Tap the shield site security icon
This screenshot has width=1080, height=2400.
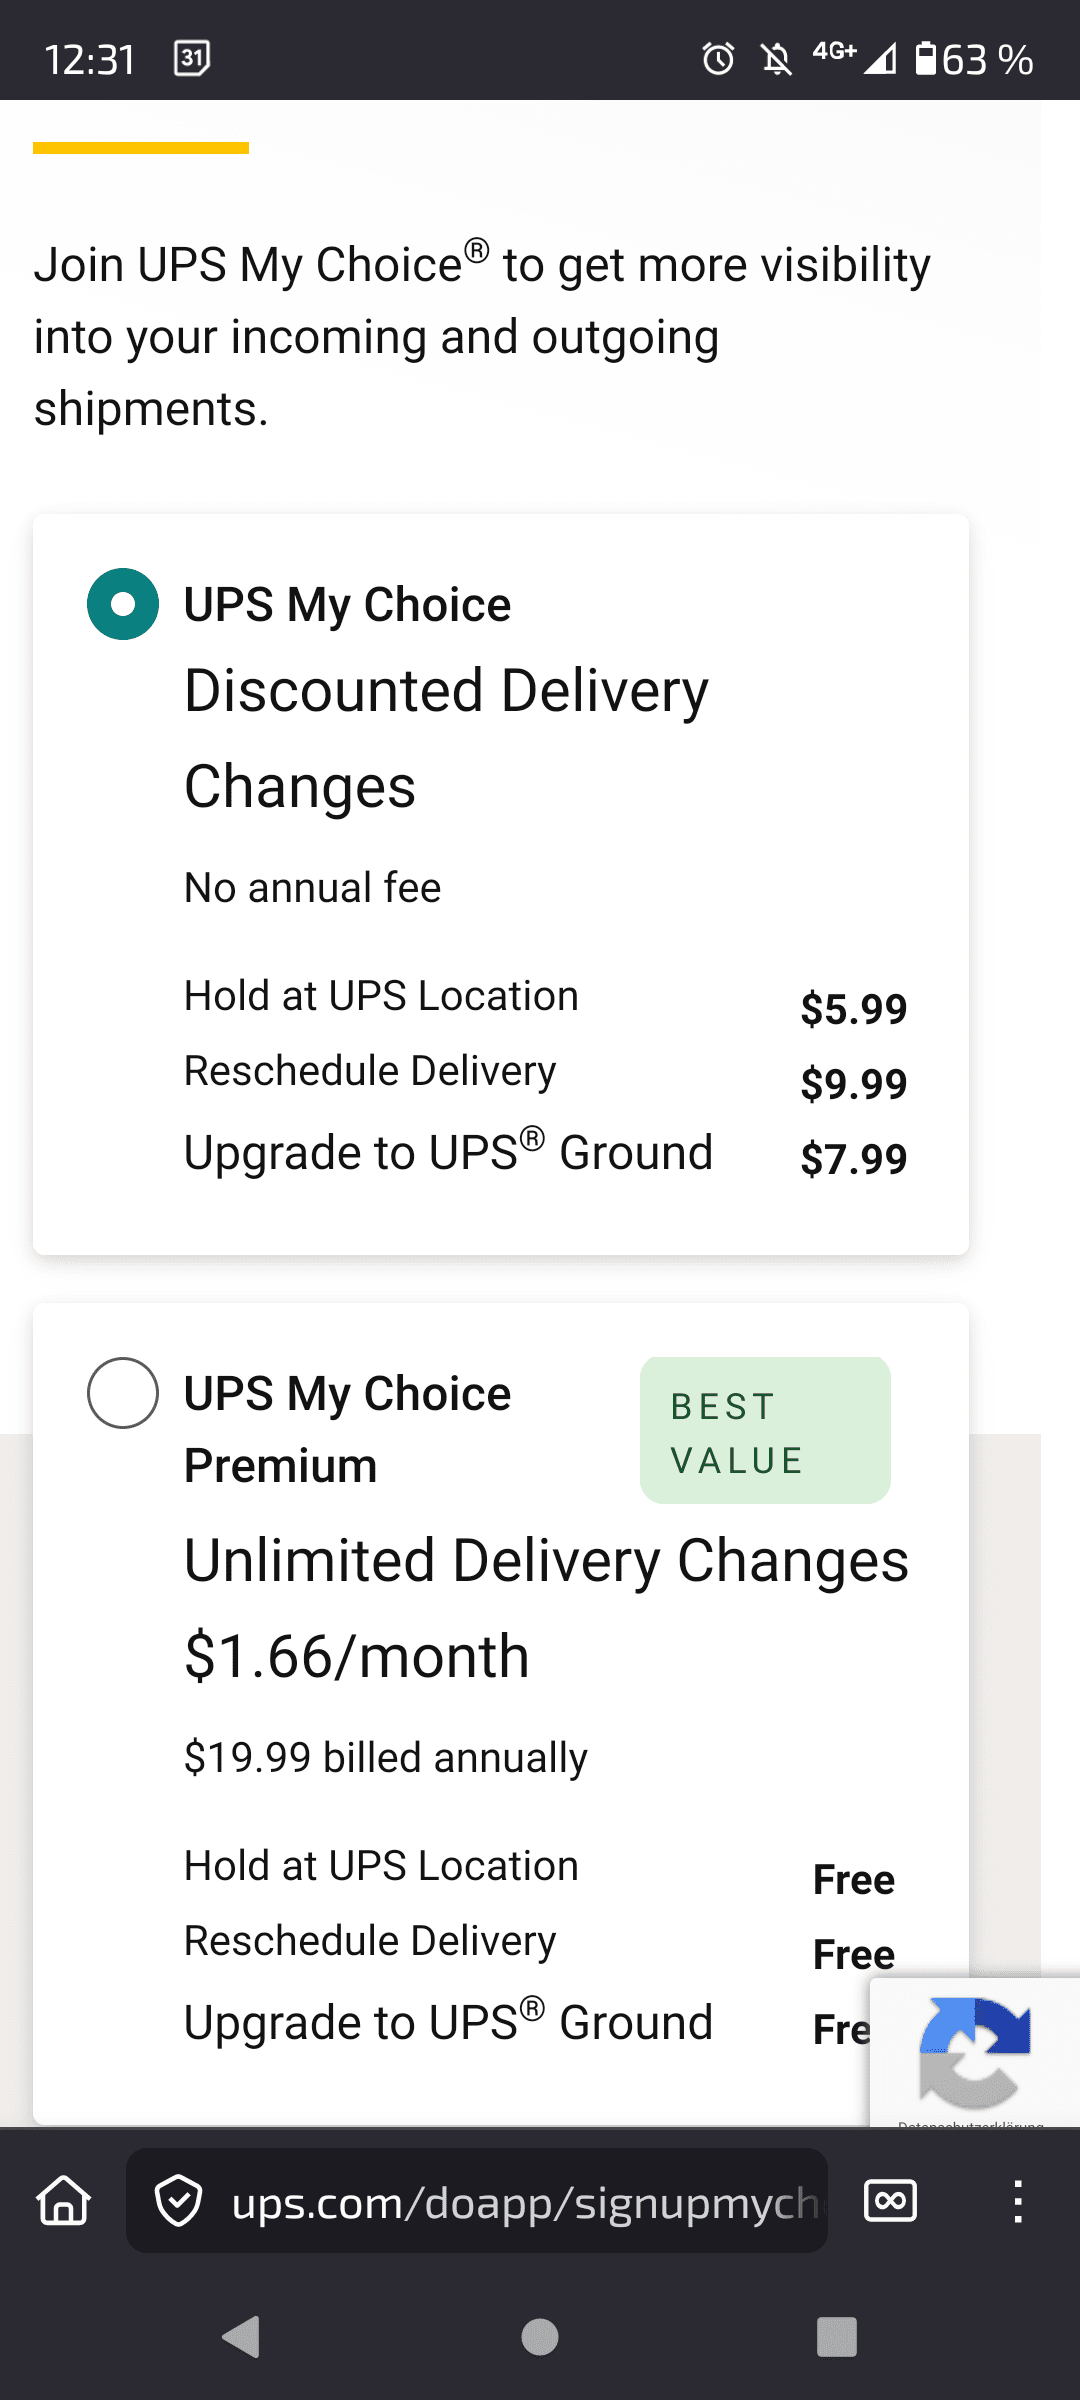(179, 2201)
